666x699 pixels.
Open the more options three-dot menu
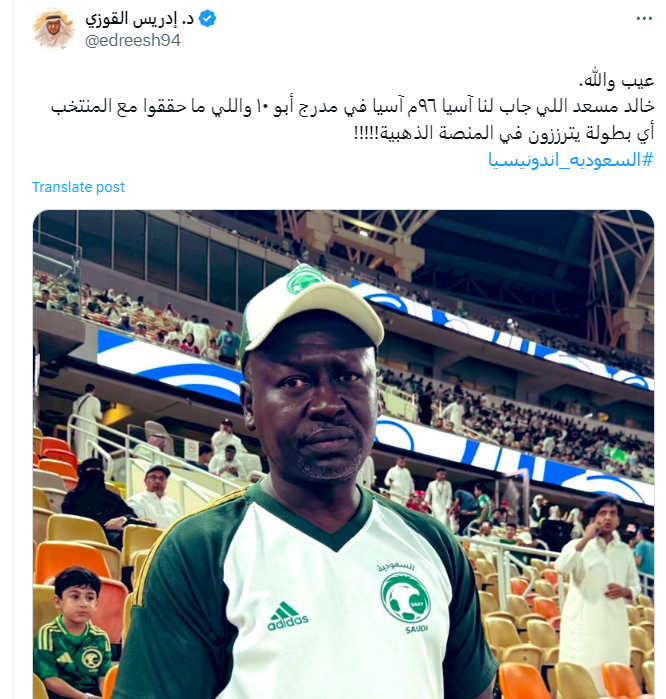644,18
